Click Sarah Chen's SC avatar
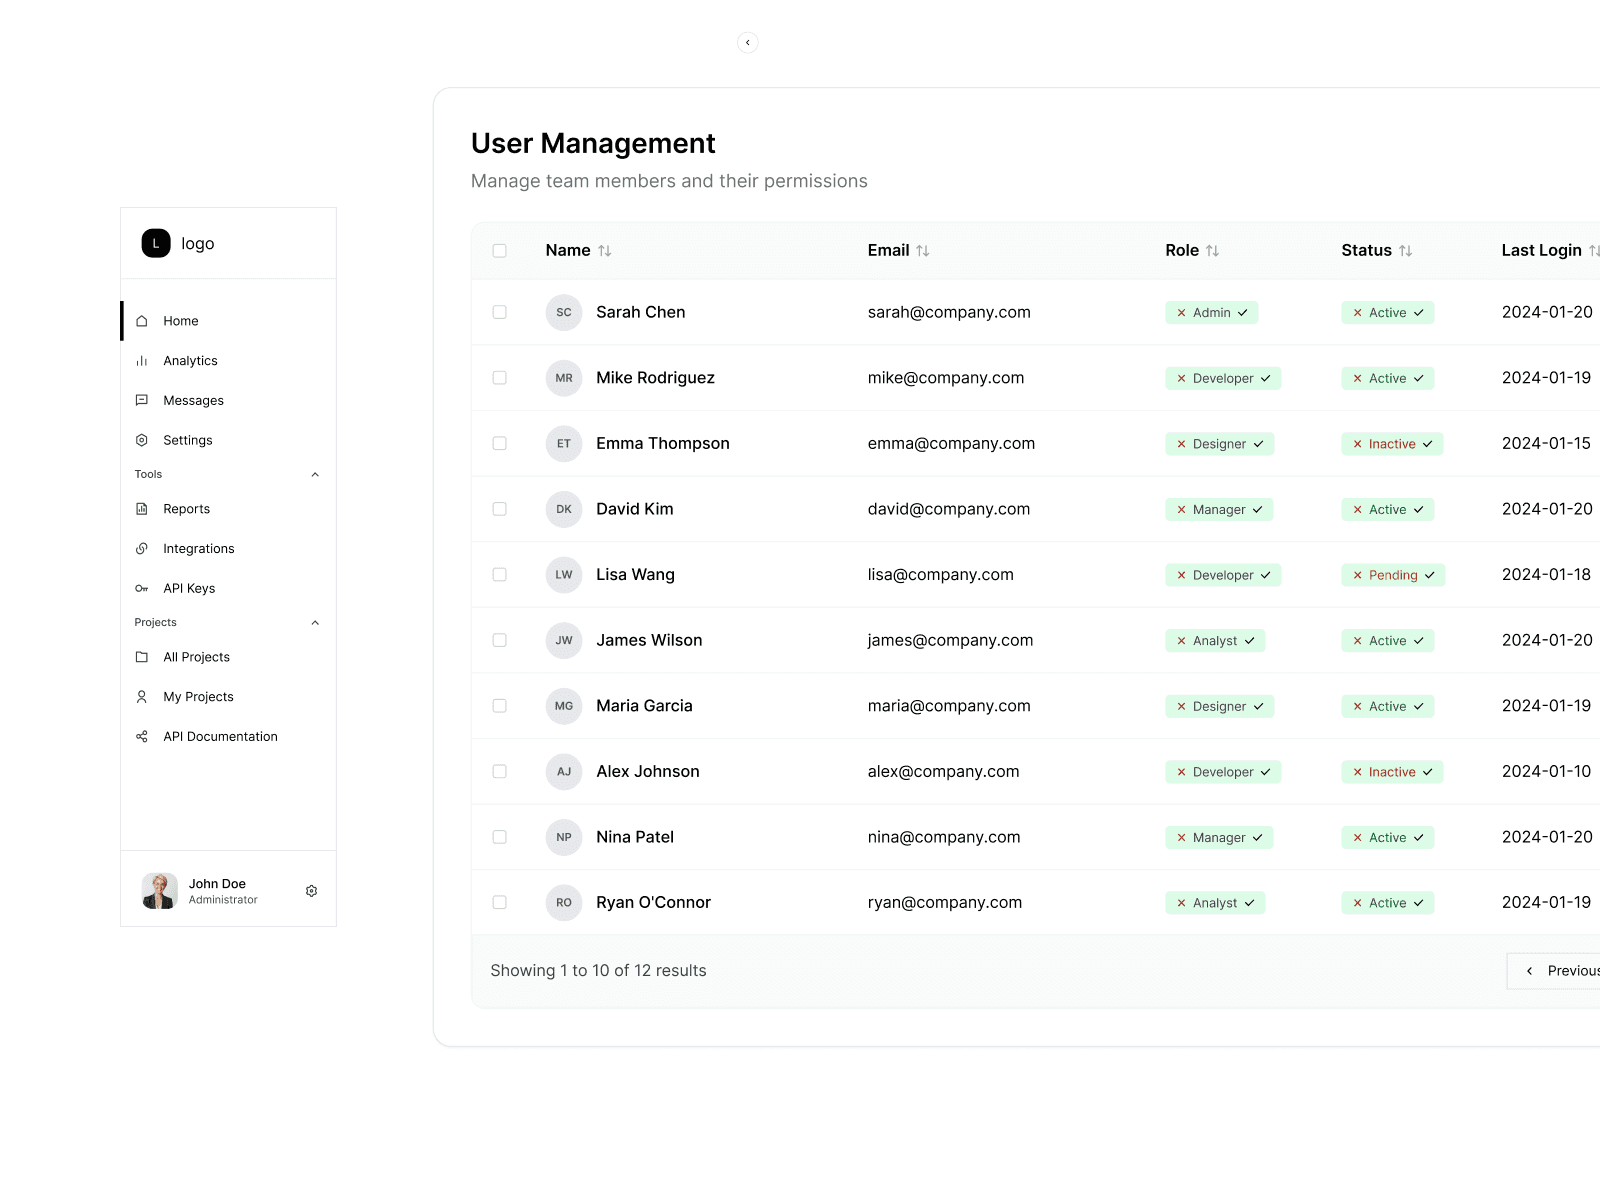 pos(564,313)
